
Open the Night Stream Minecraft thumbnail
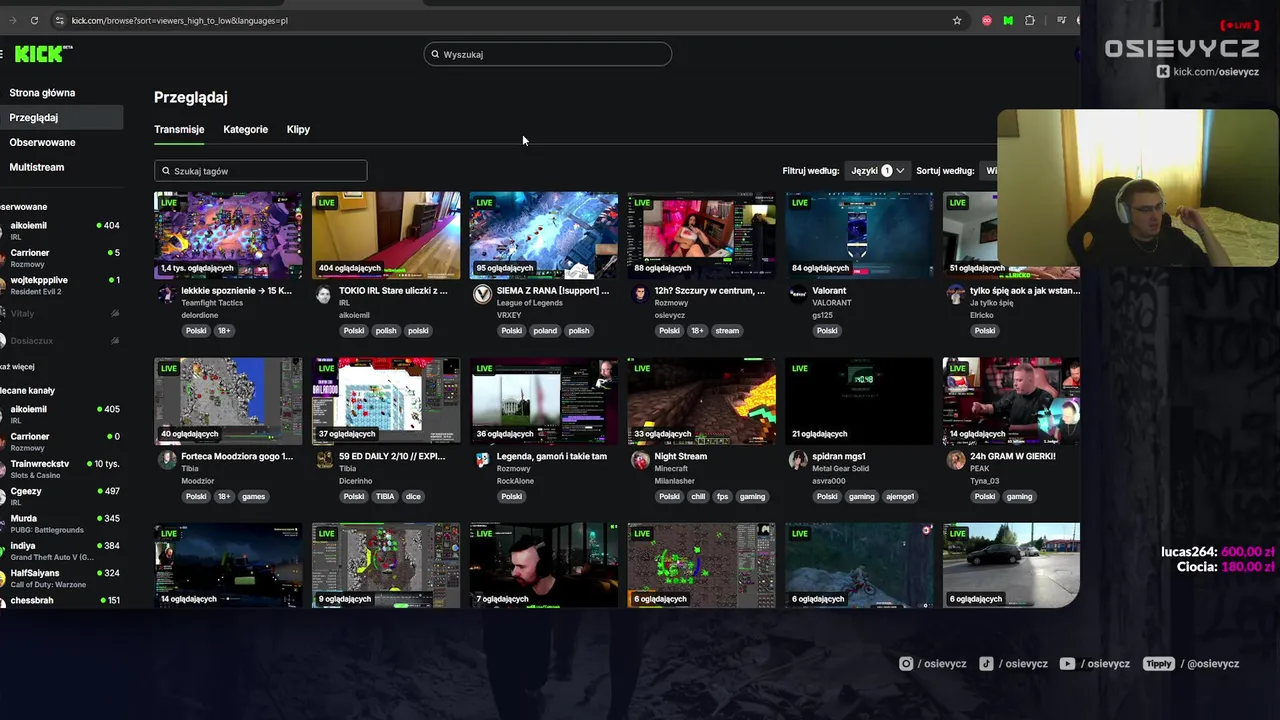coord(701,401)
